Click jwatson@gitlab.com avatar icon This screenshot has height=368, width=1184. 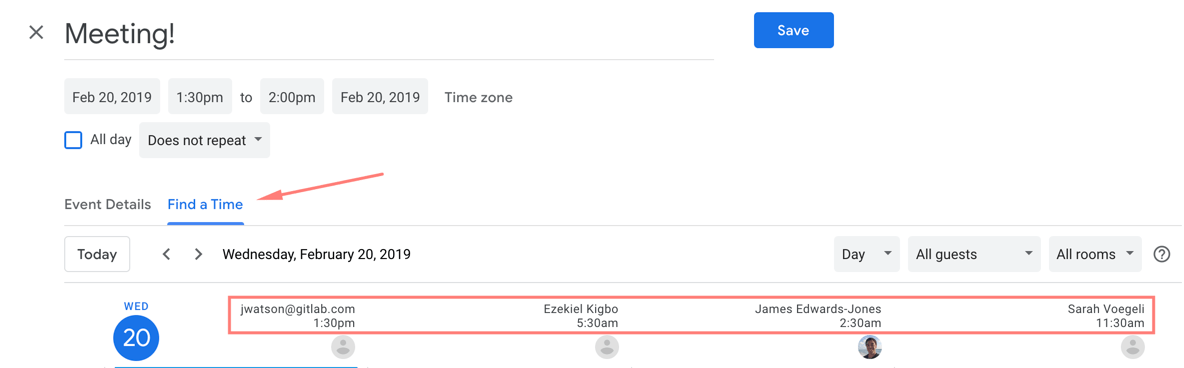pyautogui.click(x=343, y=346)
